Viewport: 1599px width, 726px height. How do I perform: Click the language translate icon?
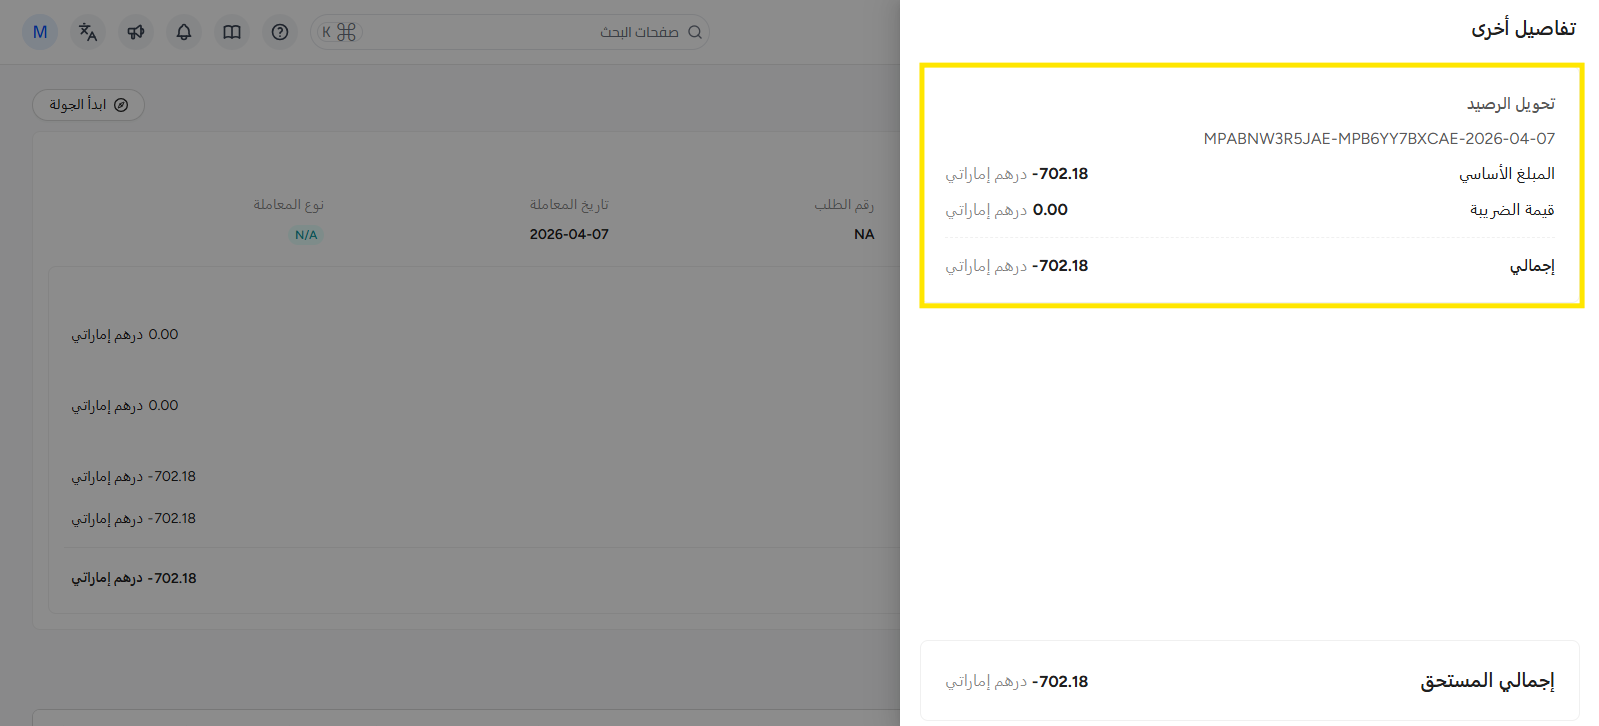pyautogui.click(x=88, y=32)
